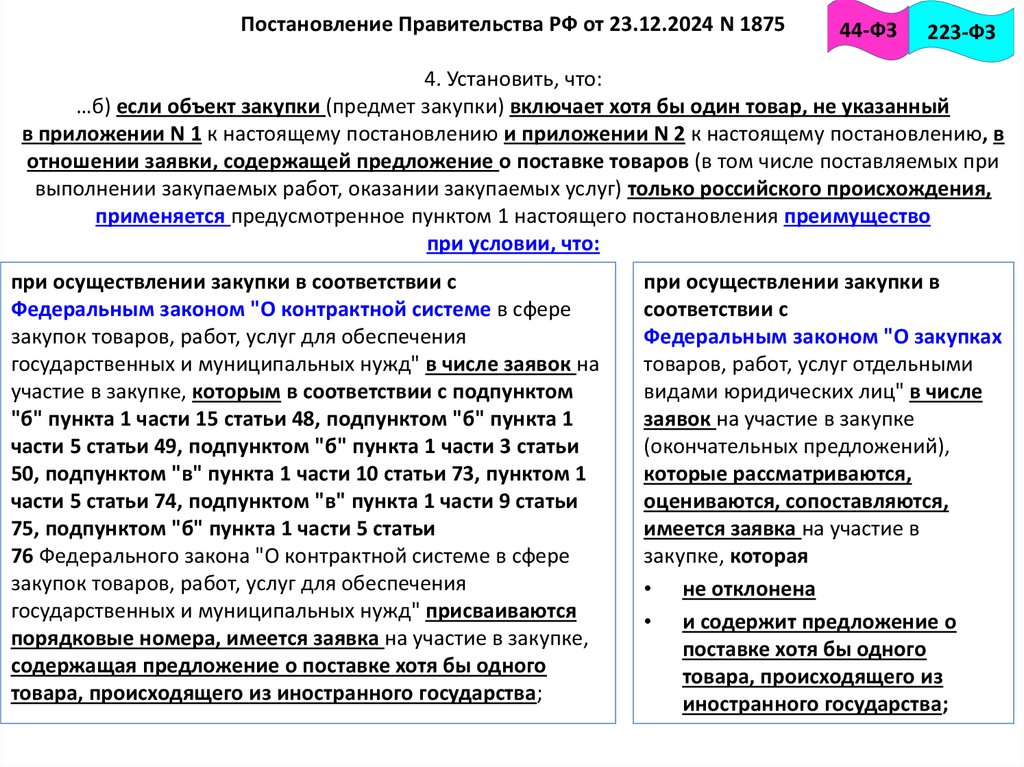Click bold word 'которая' in right box
1024x767 pixels.
(769, 557)
